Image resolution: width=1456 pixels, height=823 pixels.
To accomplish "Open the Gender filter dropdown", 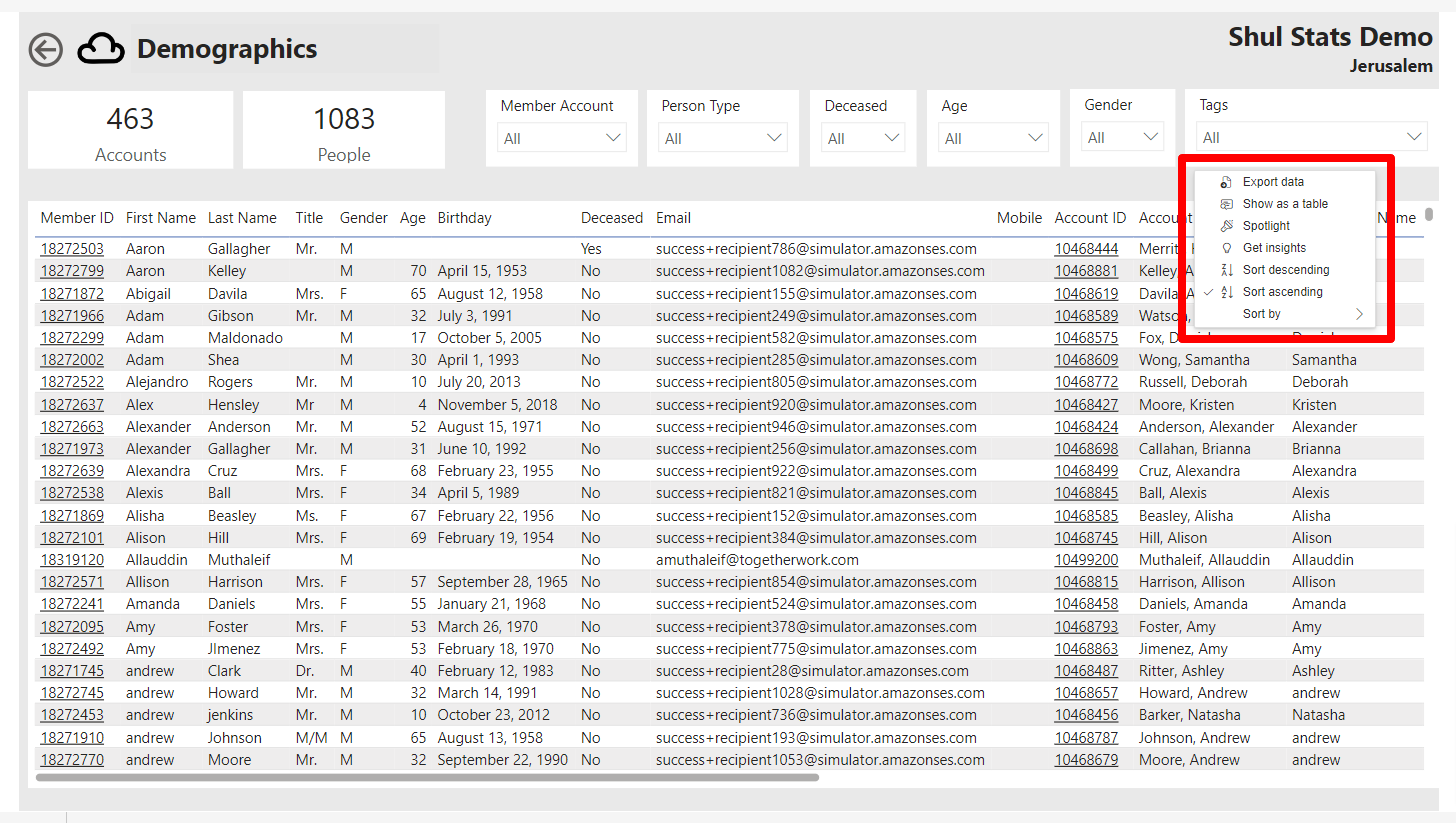I will [1151, 136].
